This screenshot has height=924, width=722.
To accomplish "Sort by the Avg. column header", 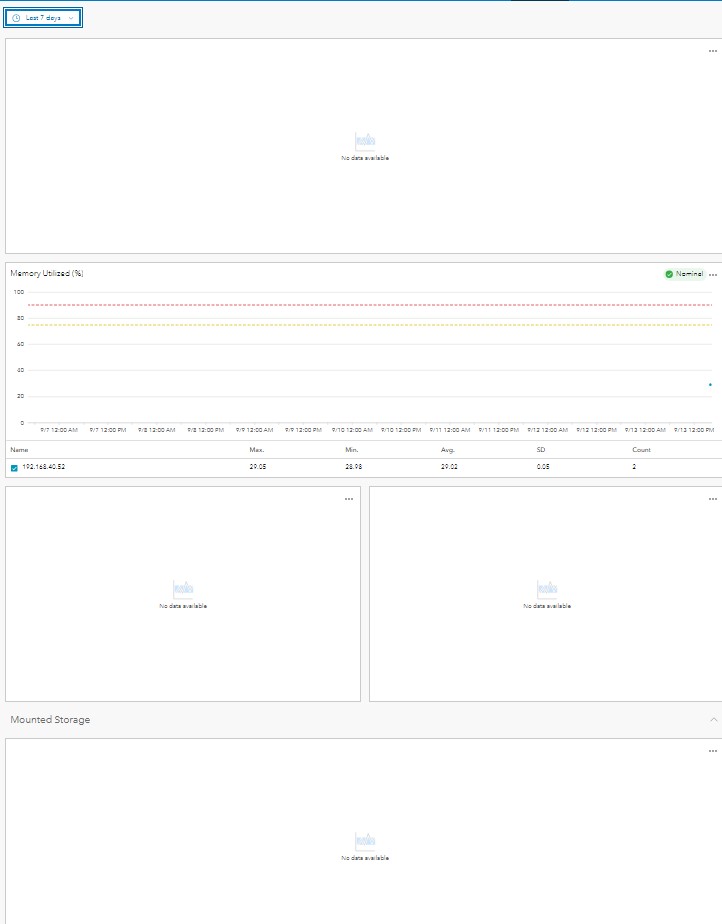I will click(x=448, y=450).
